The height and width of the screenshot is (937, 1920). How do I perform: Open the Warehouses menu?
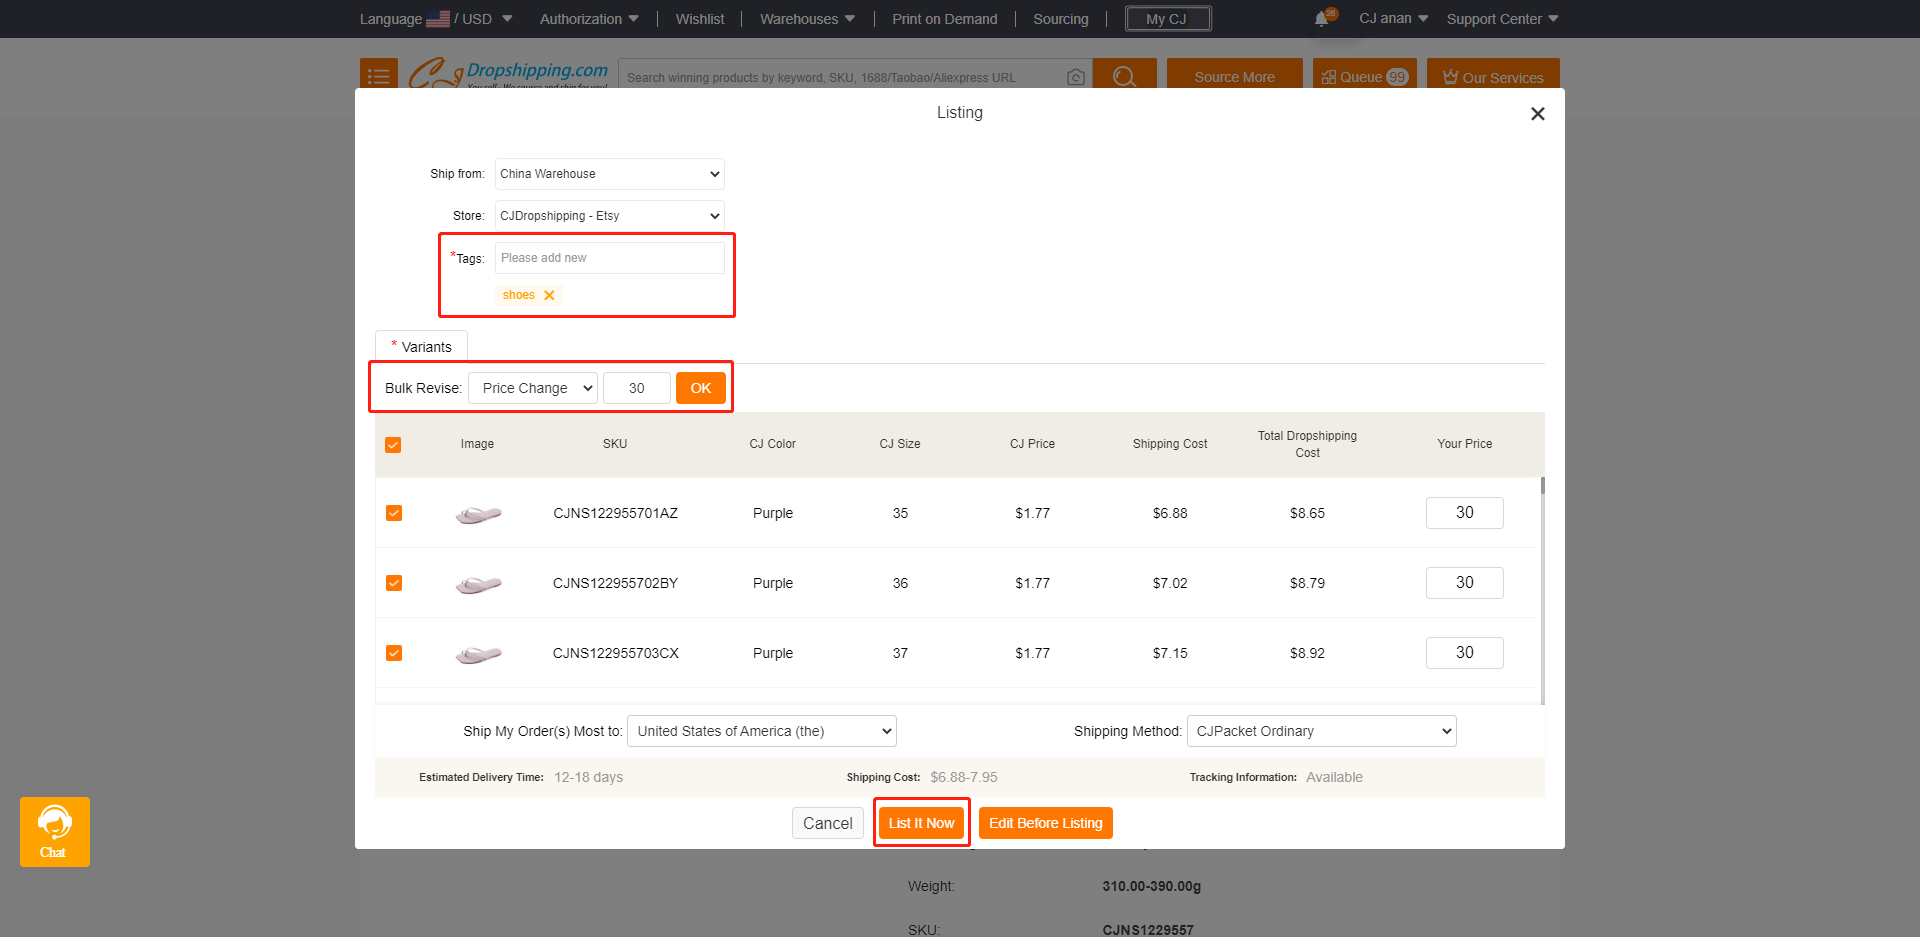tap(807, 19)
